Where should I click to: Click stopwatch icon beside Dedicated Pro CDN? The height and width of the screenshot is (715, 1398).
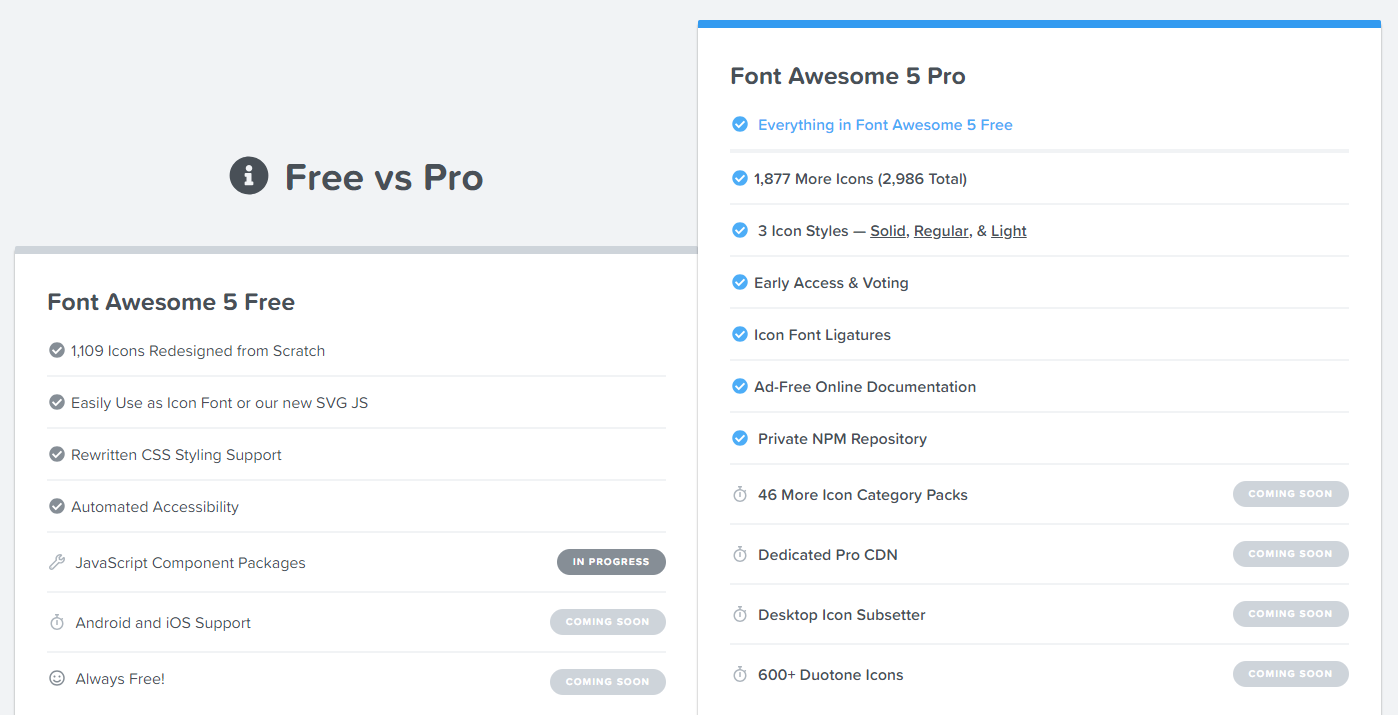(740, 554)
